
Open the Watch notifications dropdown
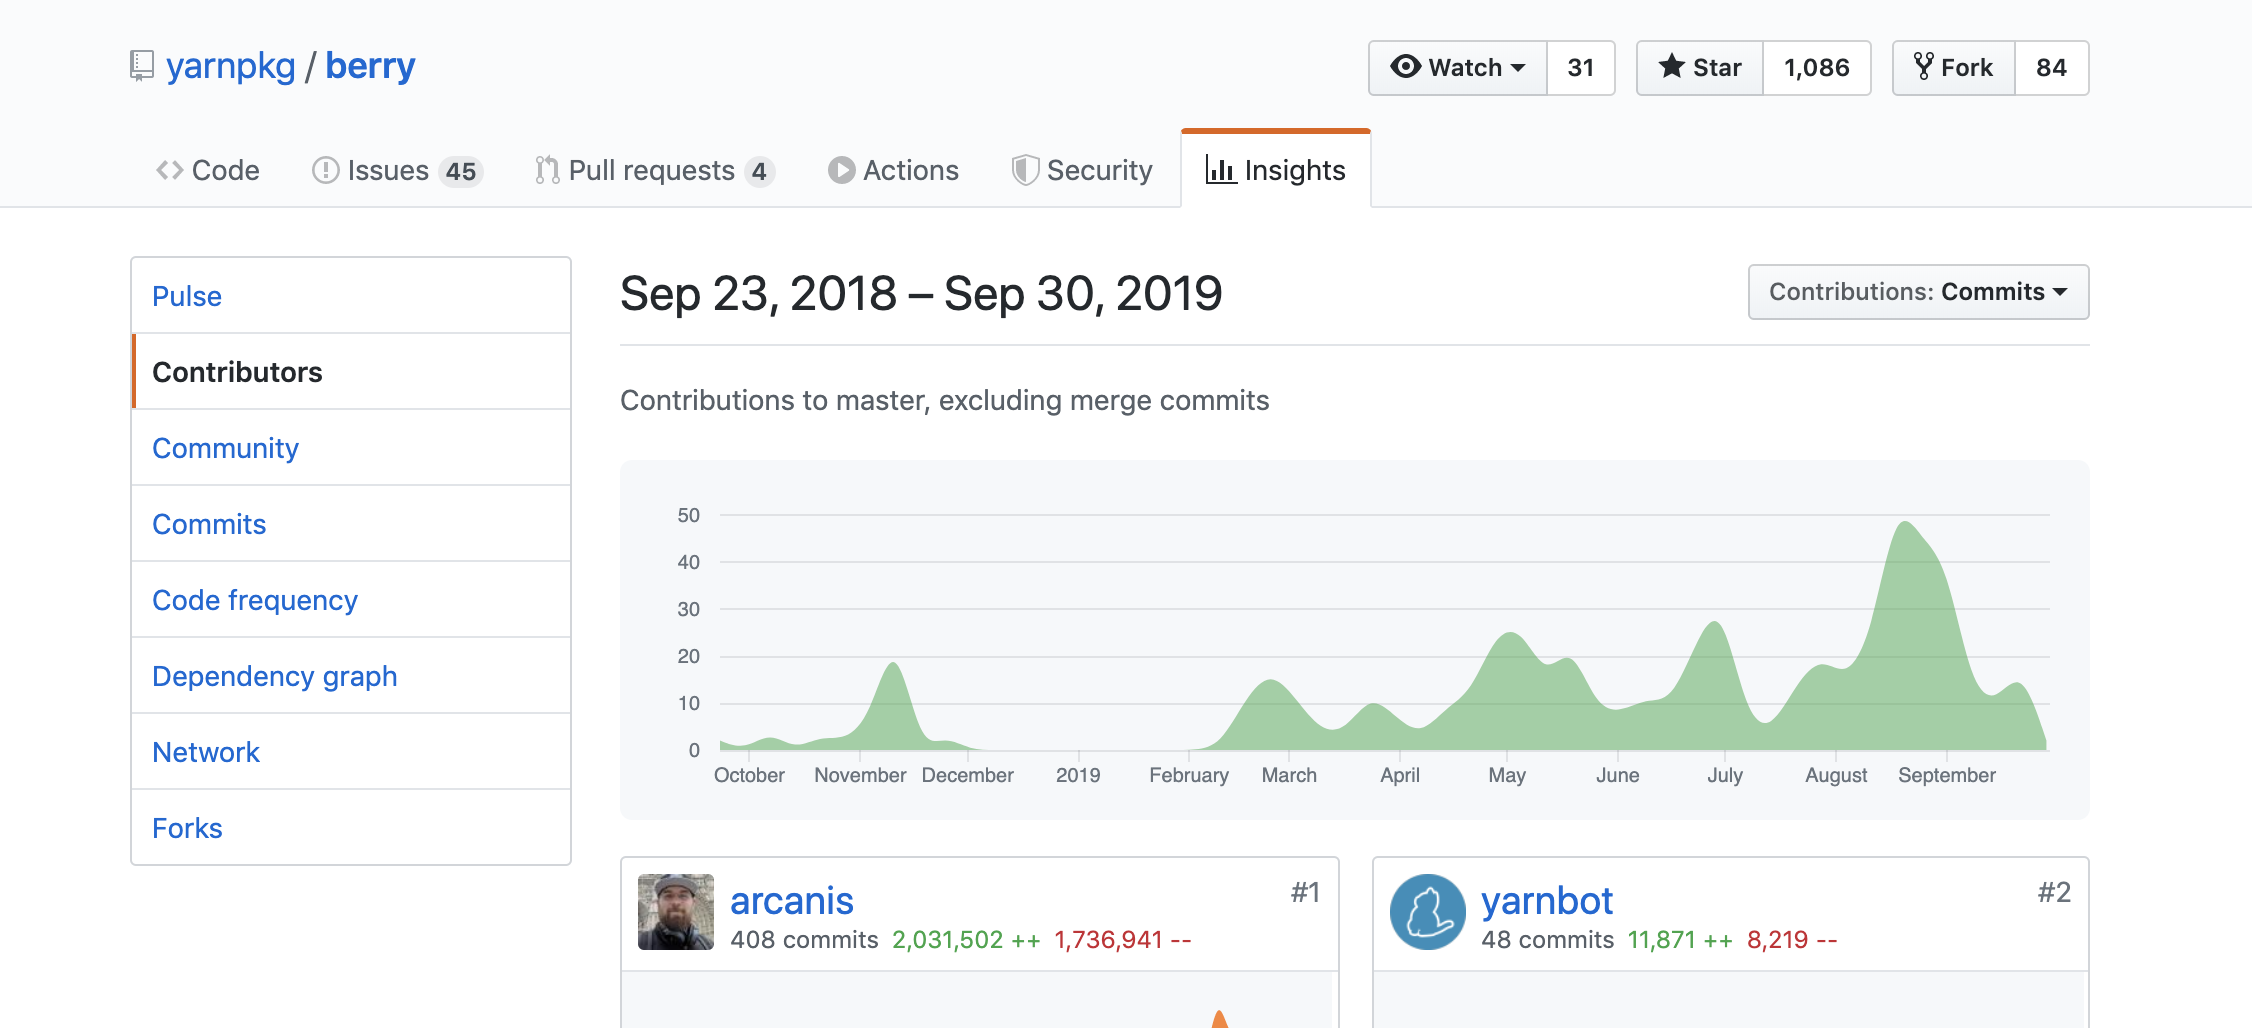(1458, 68)
